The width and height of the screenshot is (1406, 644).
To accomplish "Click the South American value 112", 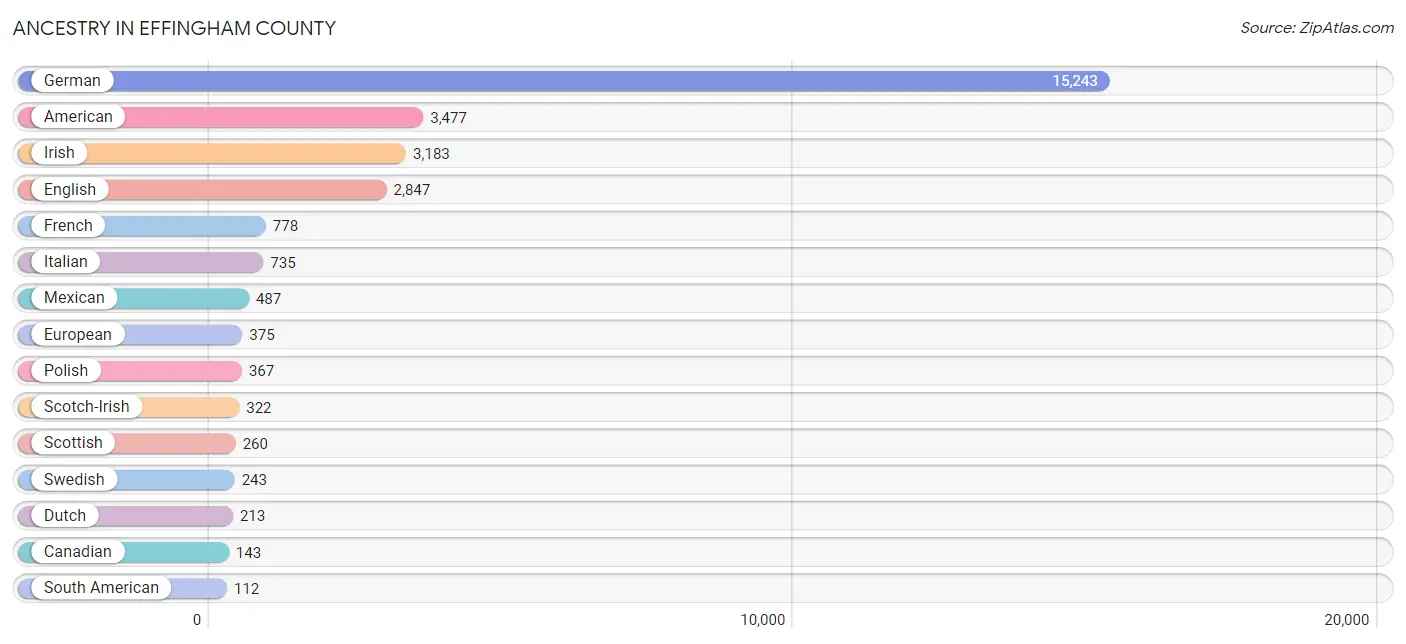I will (x=247, y=589).
